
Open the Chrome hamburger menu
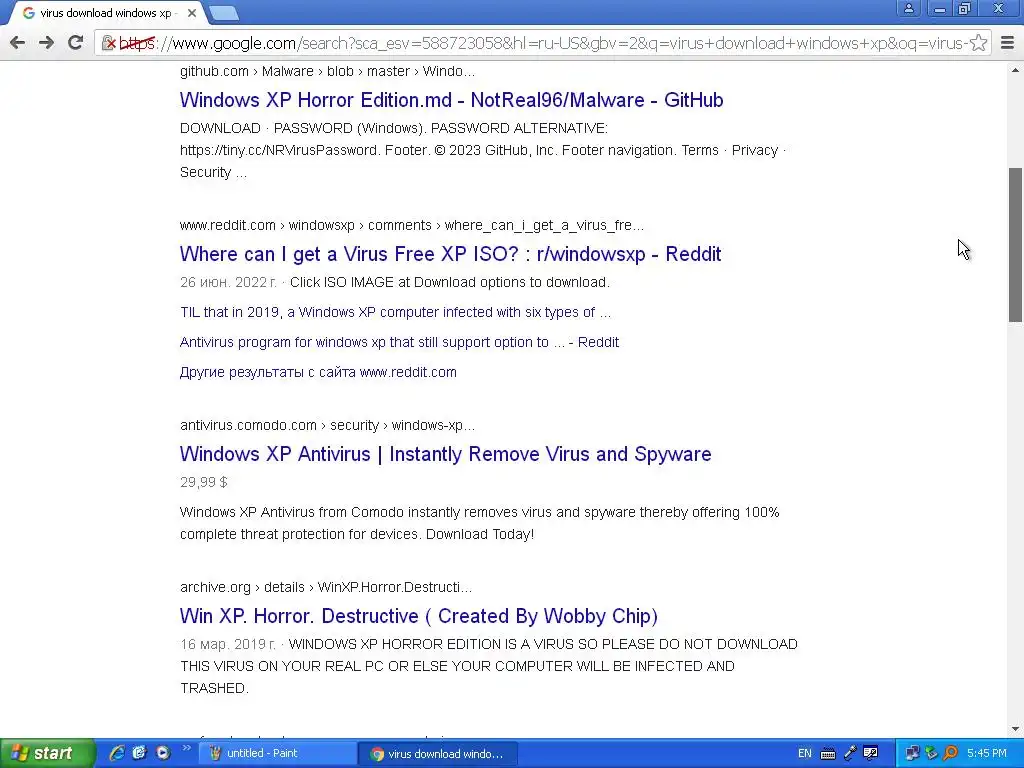click(1008, 43)
